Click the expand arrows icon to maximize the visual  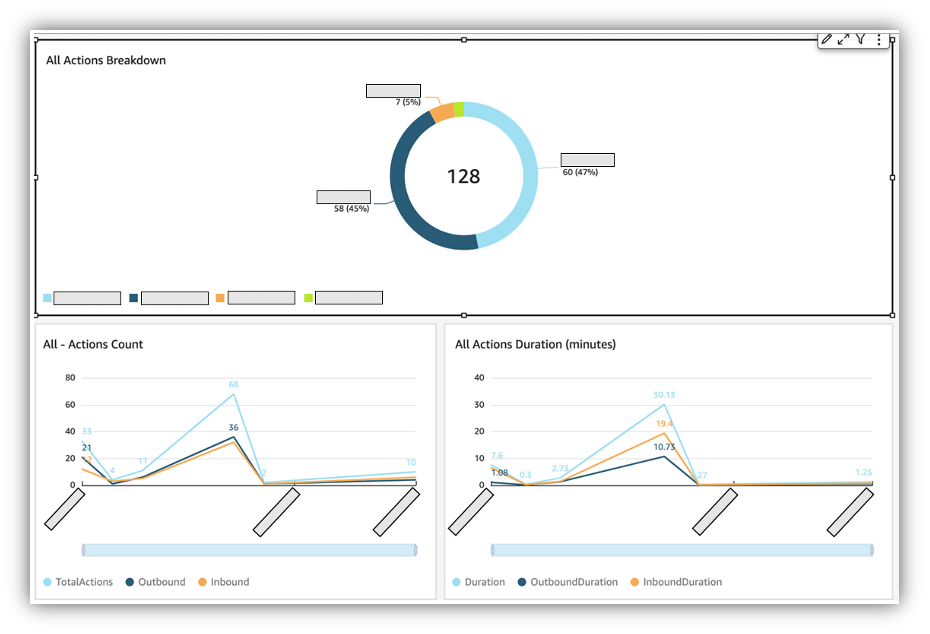pos(843,40)
